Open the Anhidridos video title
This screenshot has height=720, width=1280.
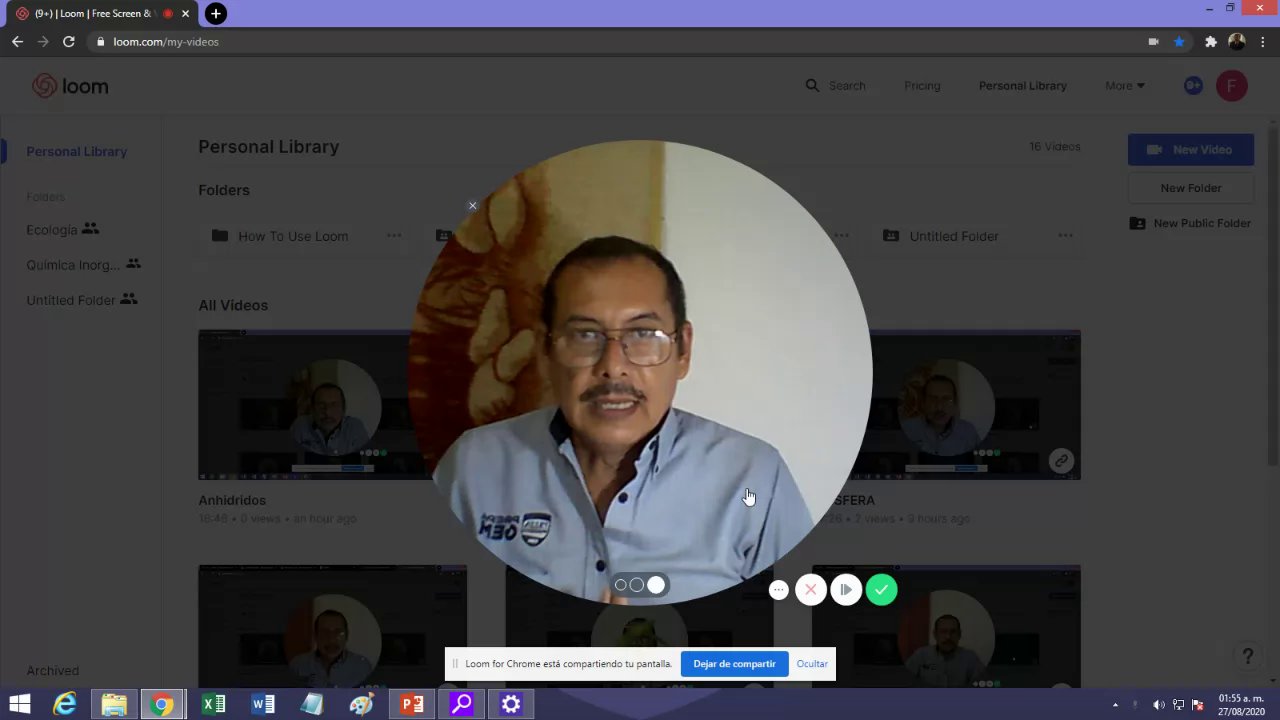pos(232,500)
